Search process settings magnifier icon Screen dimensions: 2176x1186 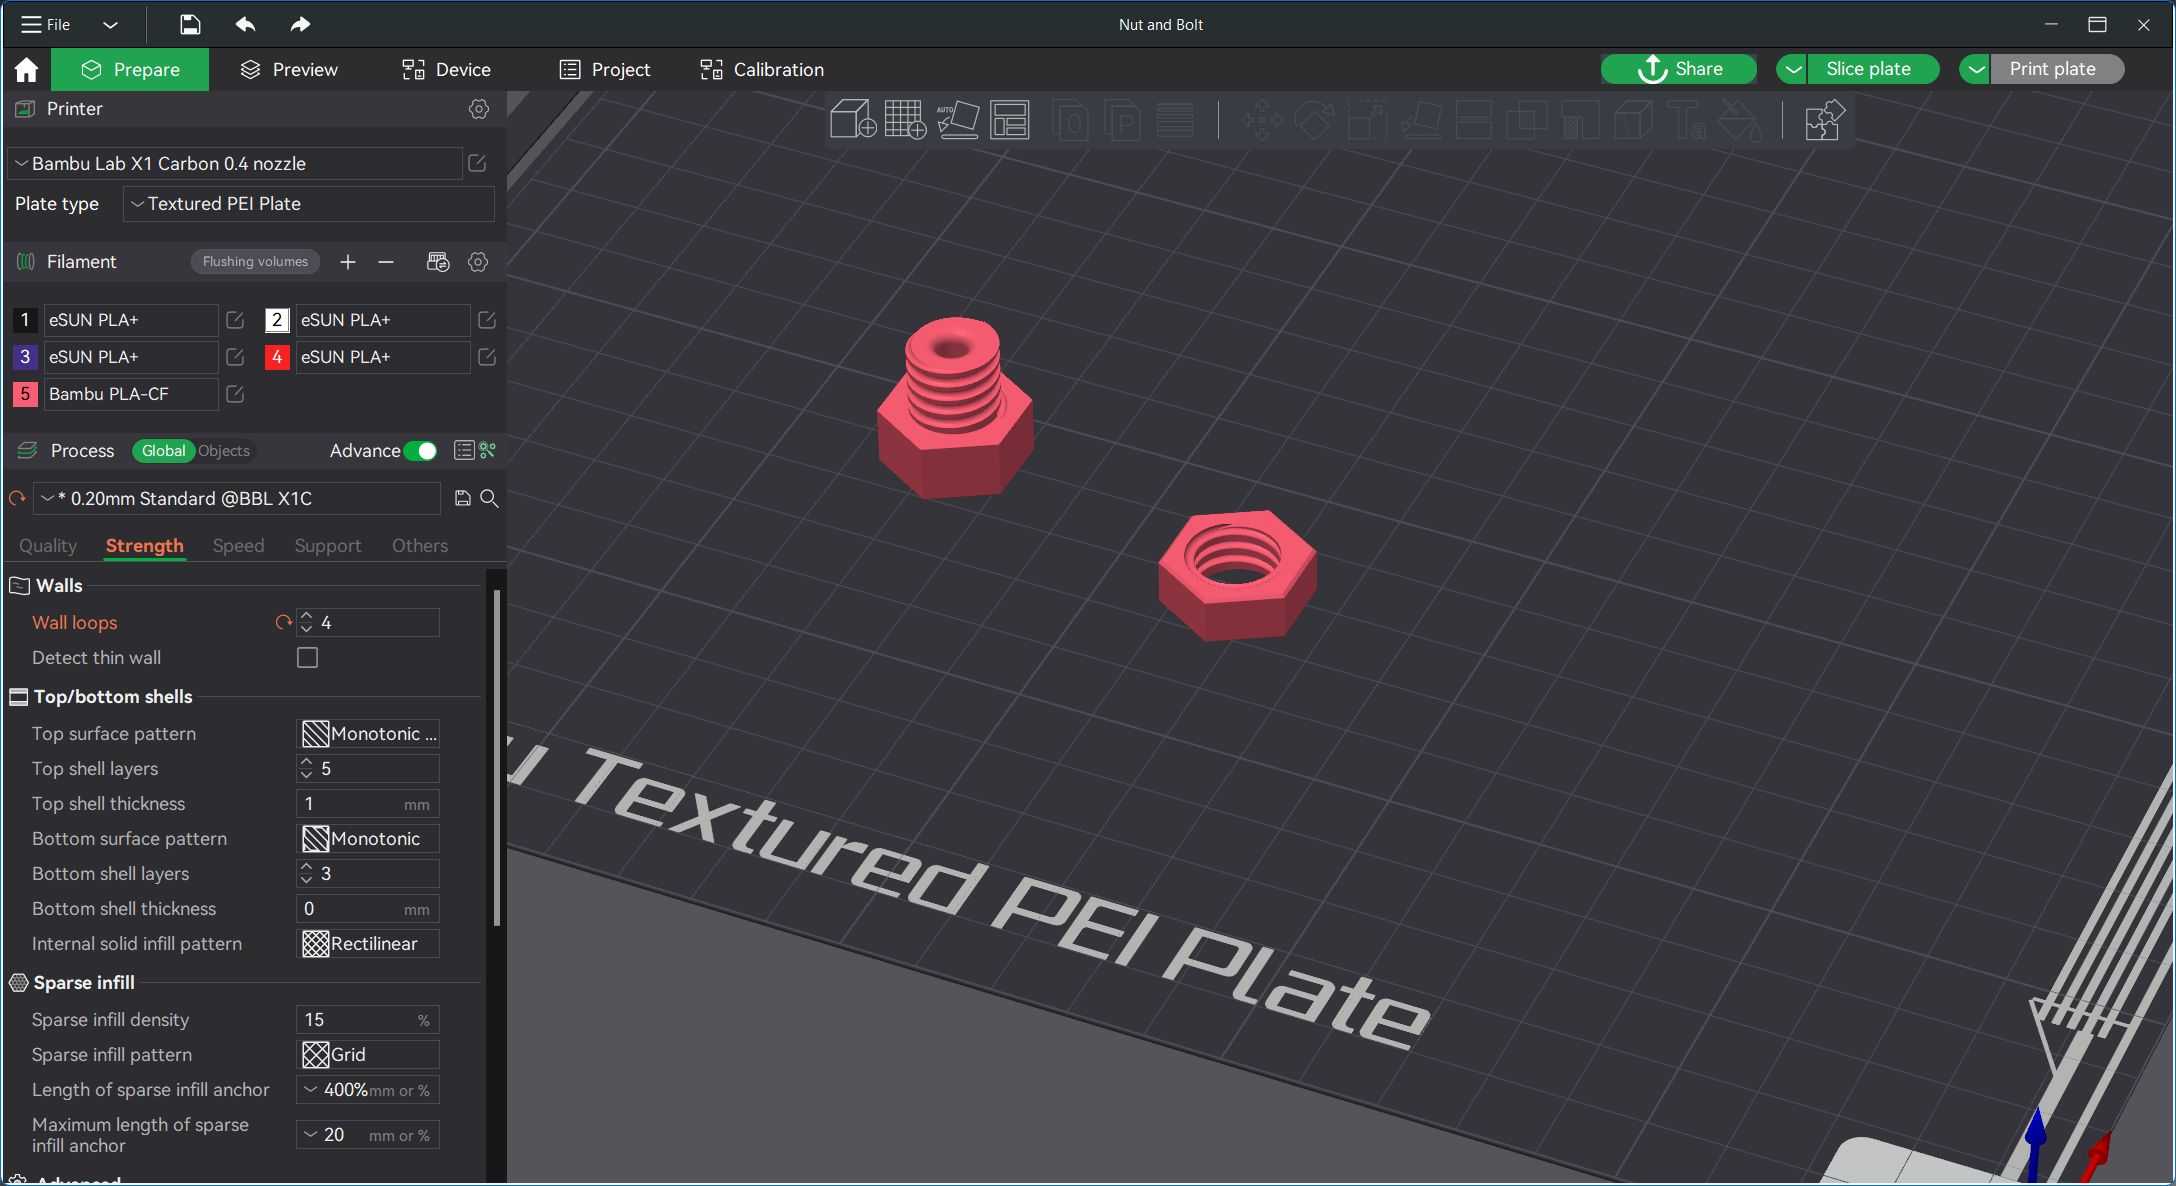coord(489,498)
